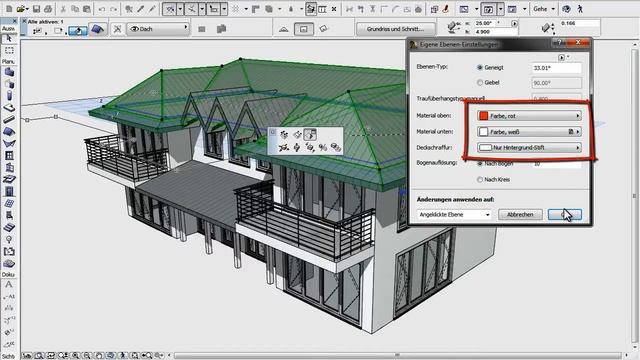This screenshot has width=640, height=360.
Task: Expand the guide lines dropdown arrow
Action: 180,9
